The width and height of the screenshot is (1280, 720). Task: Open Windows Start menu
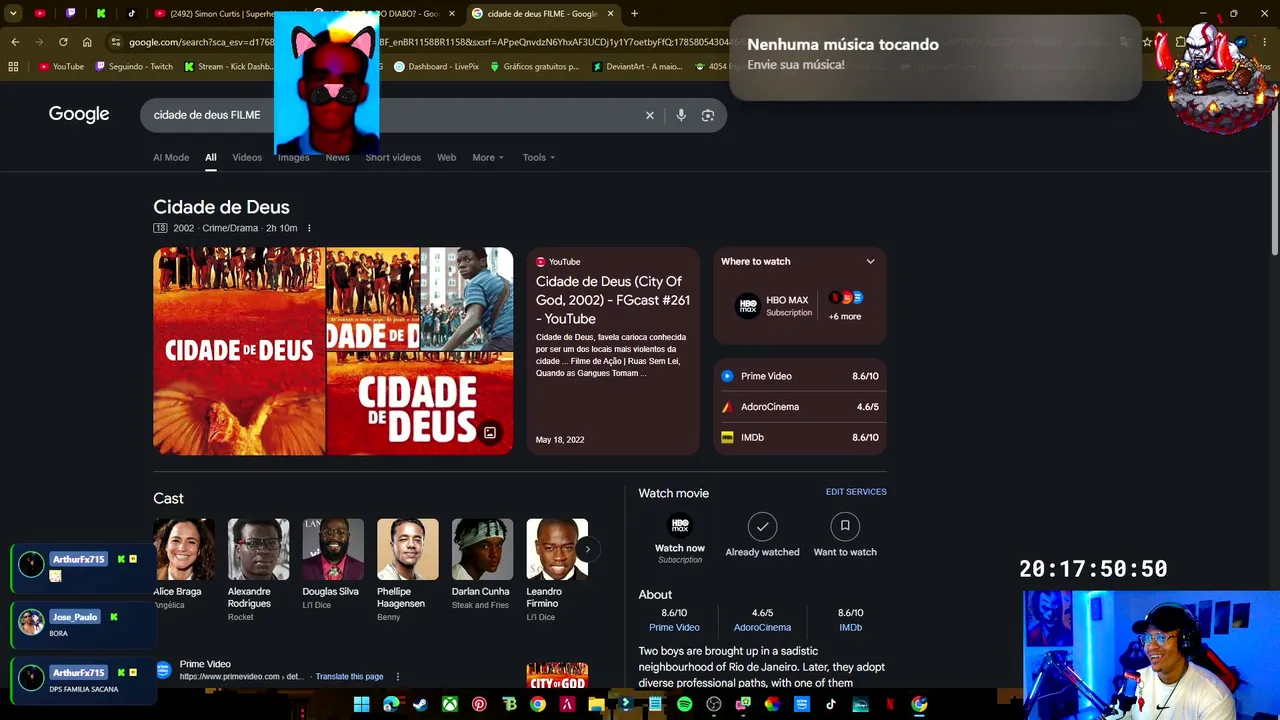coord(361,704)
